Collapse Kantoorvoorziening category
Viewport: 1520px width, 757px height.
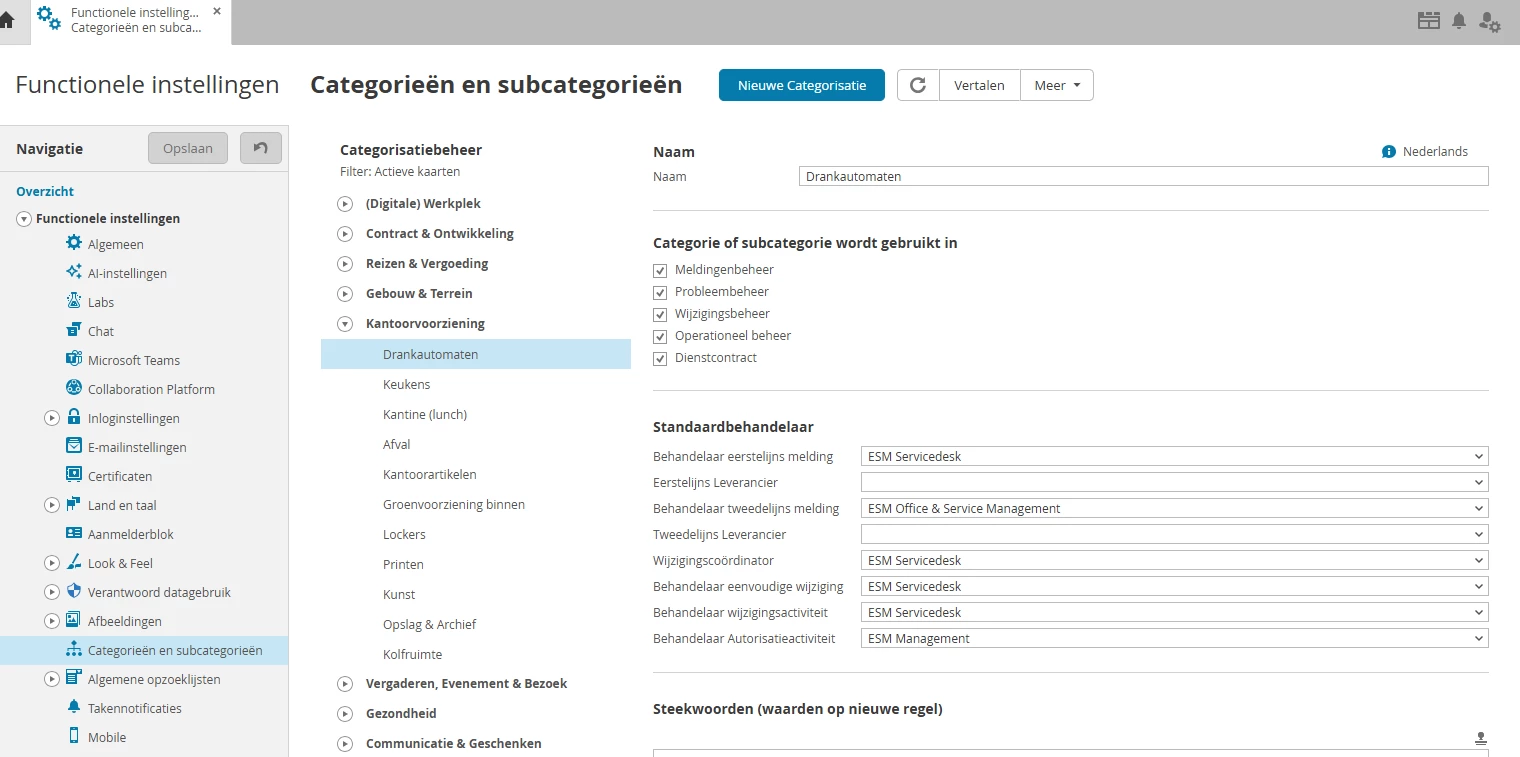[345, 323]
